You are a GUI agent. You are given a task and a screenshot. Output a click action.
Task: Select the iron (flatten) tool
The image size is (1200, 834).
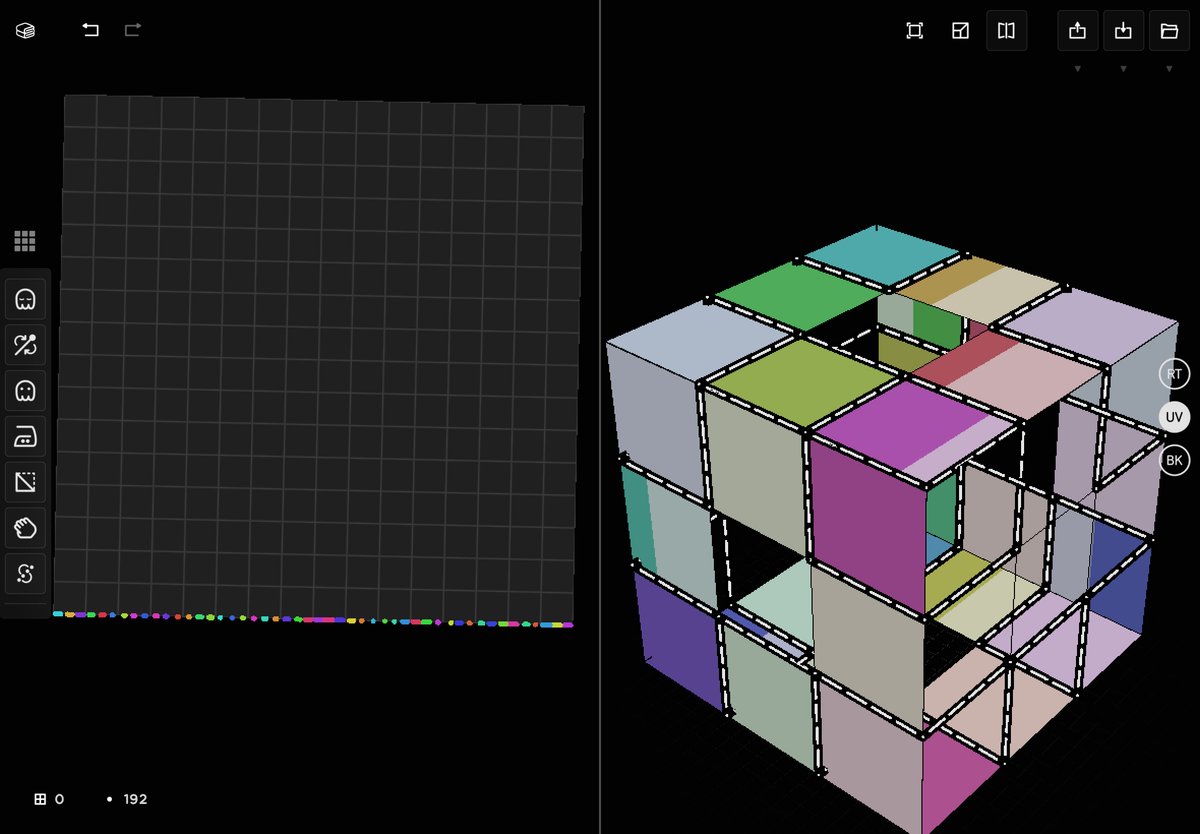(25, 437)
